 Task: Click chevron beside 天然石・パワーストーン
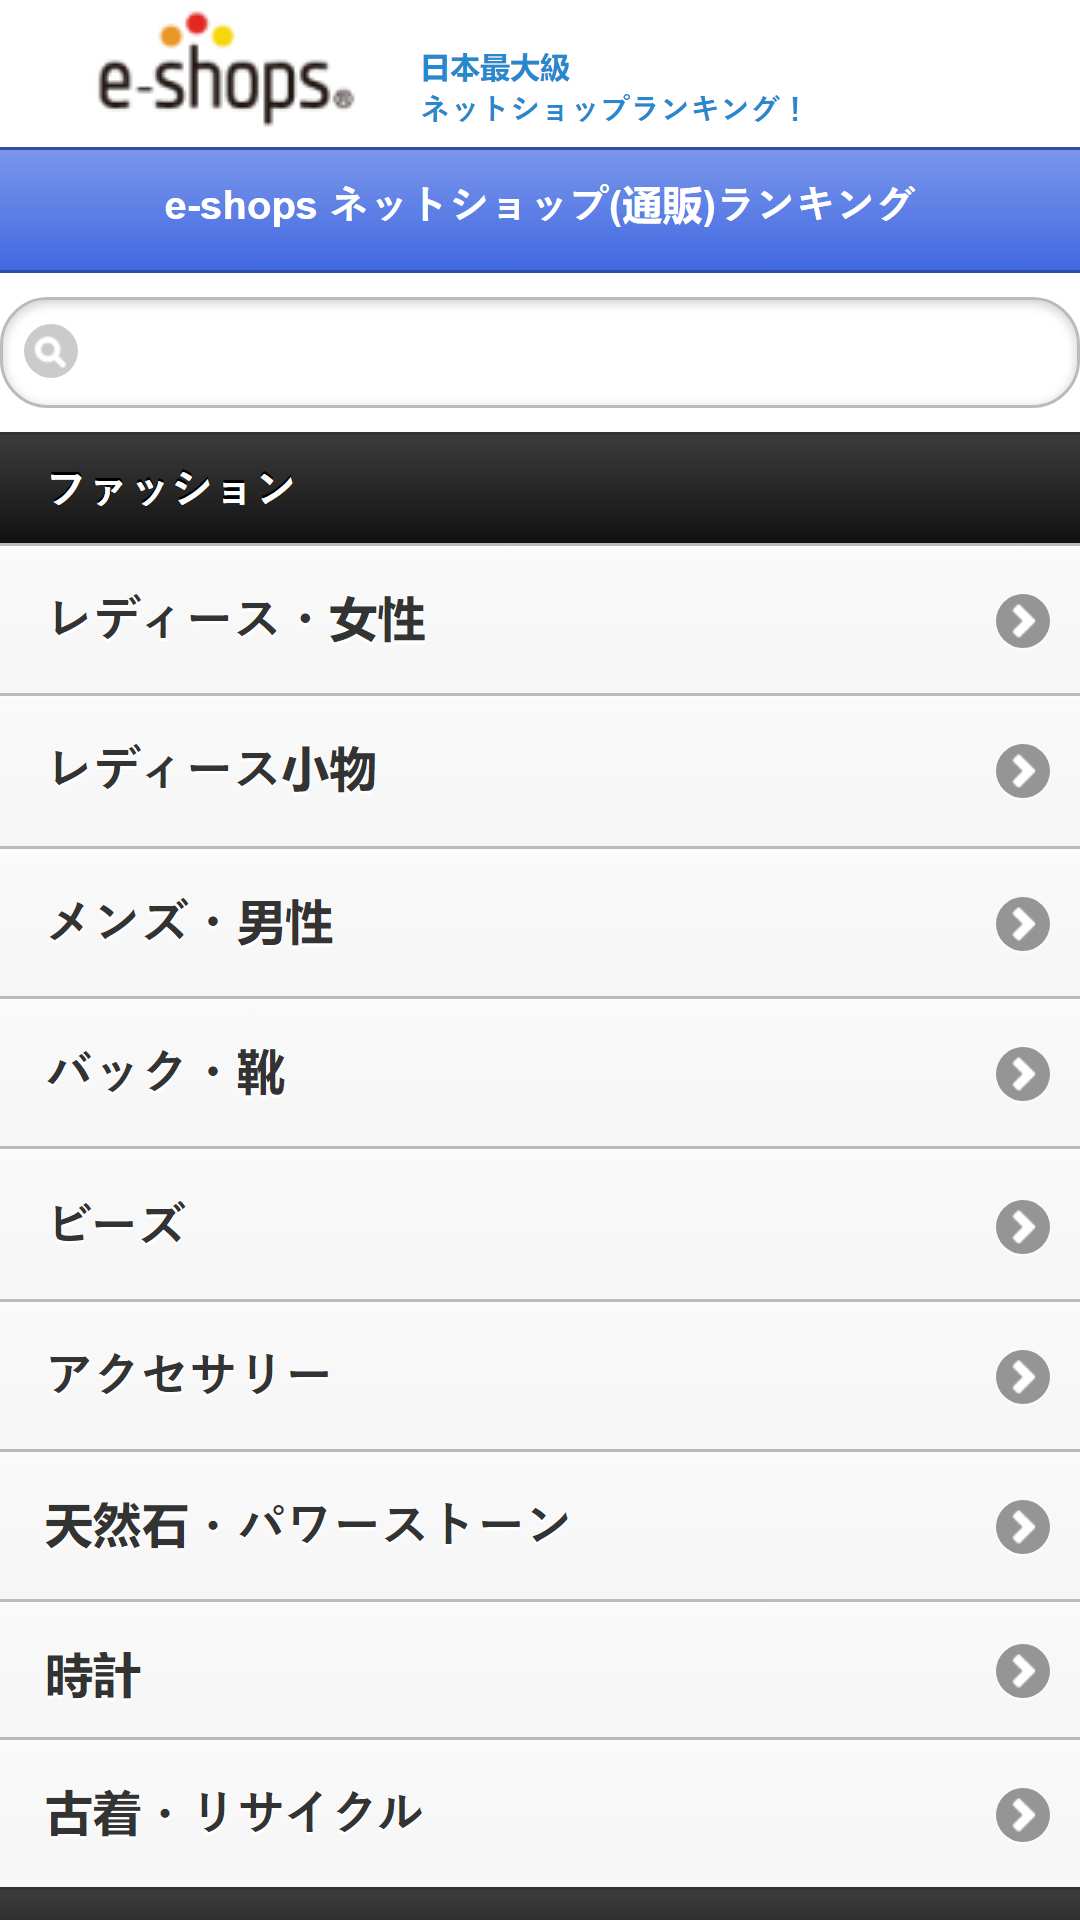coord(1022,1527)
